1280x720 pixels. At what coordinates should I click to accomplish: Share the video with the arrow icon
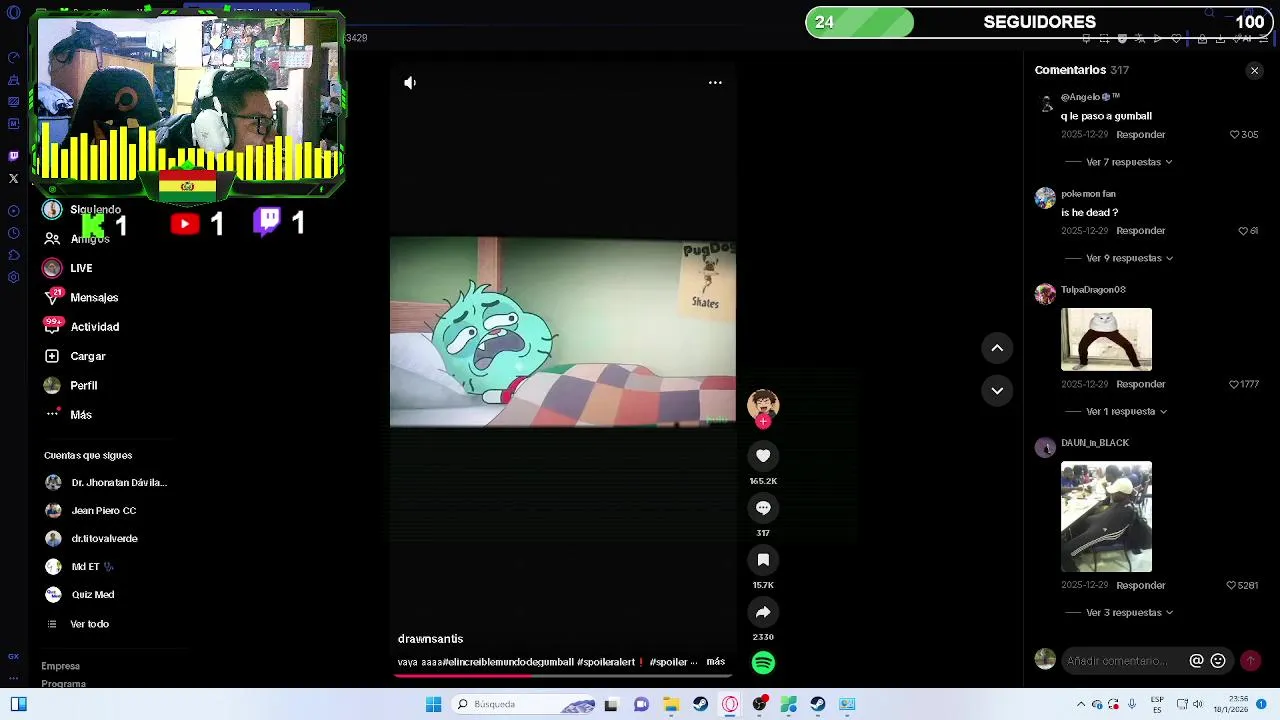coord(763,612)
